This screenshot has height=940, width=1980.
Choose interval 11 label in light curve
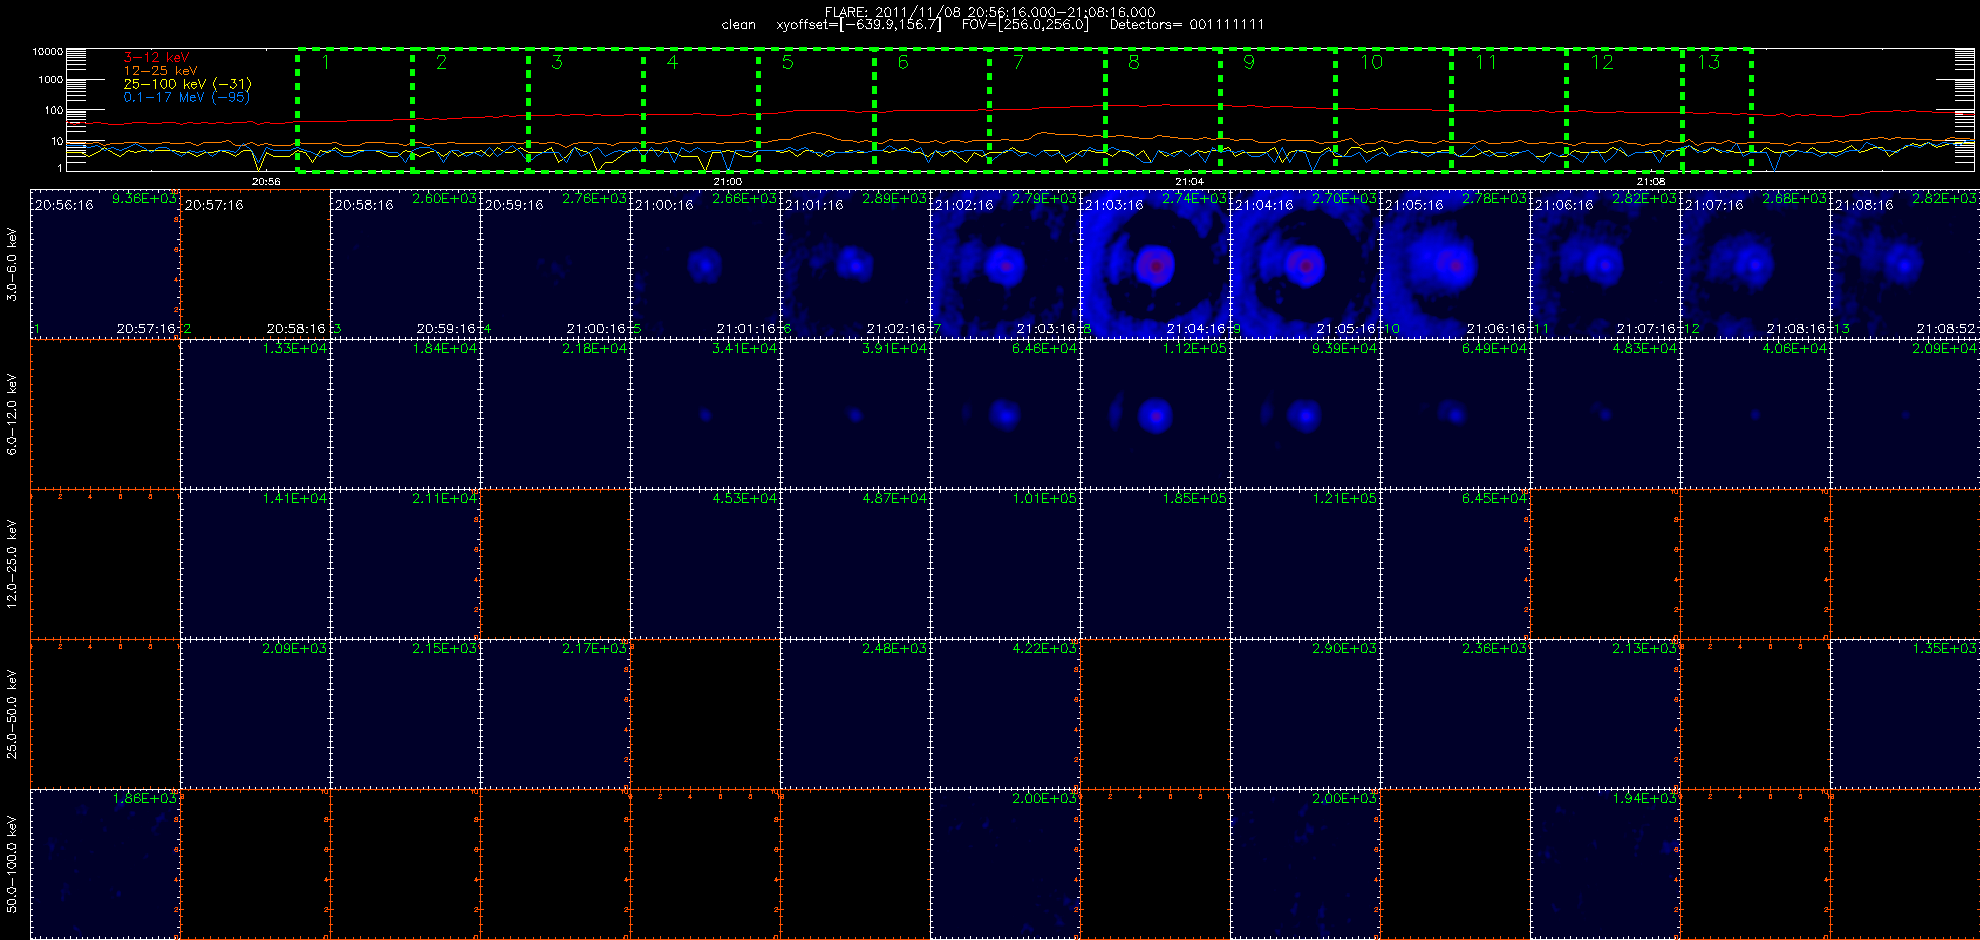1486,62
